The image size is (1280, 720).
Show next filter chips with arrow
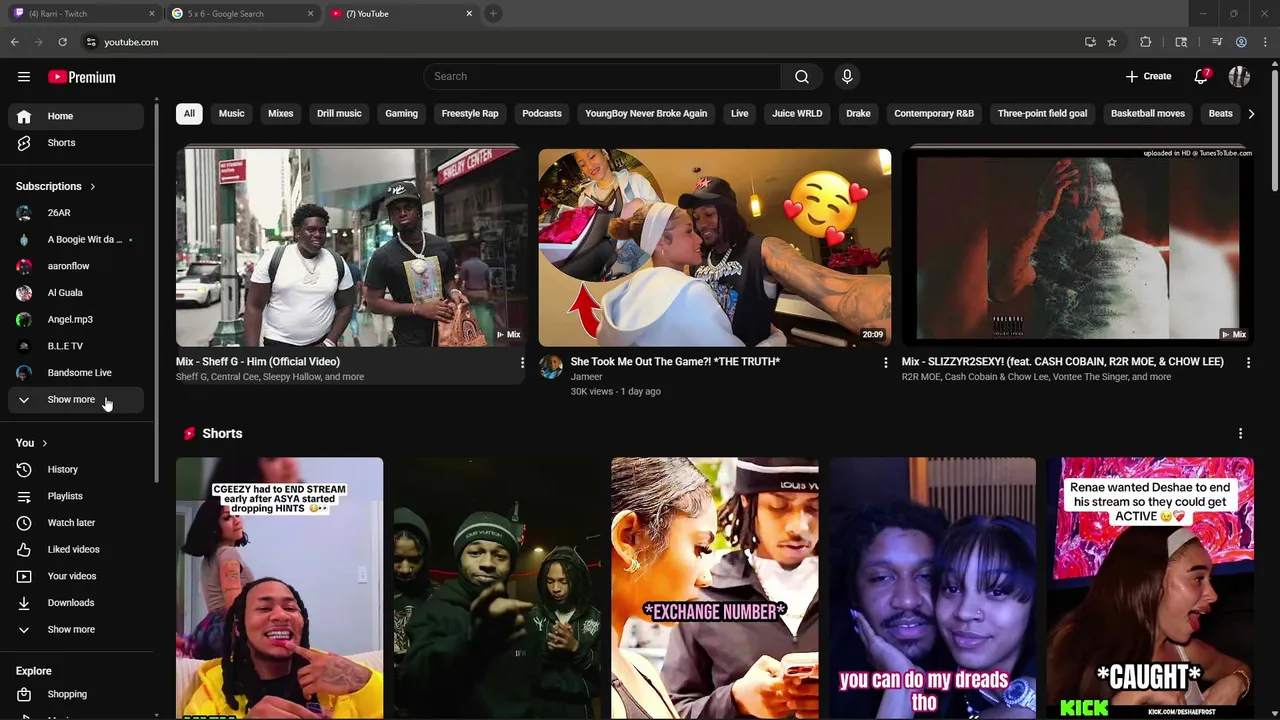1251,114
